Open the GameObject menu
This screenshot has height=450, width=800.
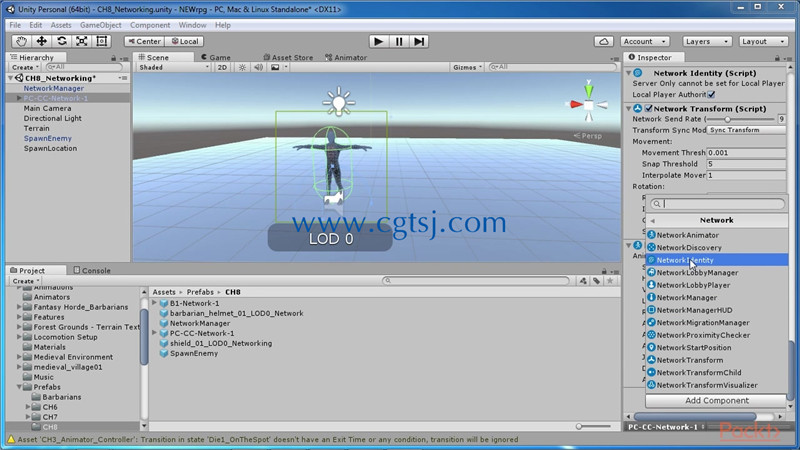[101, 25]
